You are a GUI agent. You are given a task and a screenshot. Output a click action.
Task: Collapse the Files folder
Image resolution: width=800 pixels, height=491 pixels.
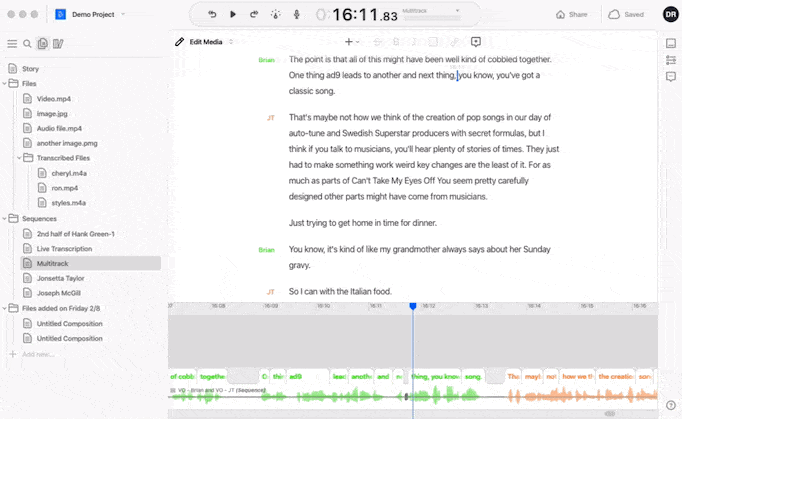pyautogui.click(x=5, y=83)
